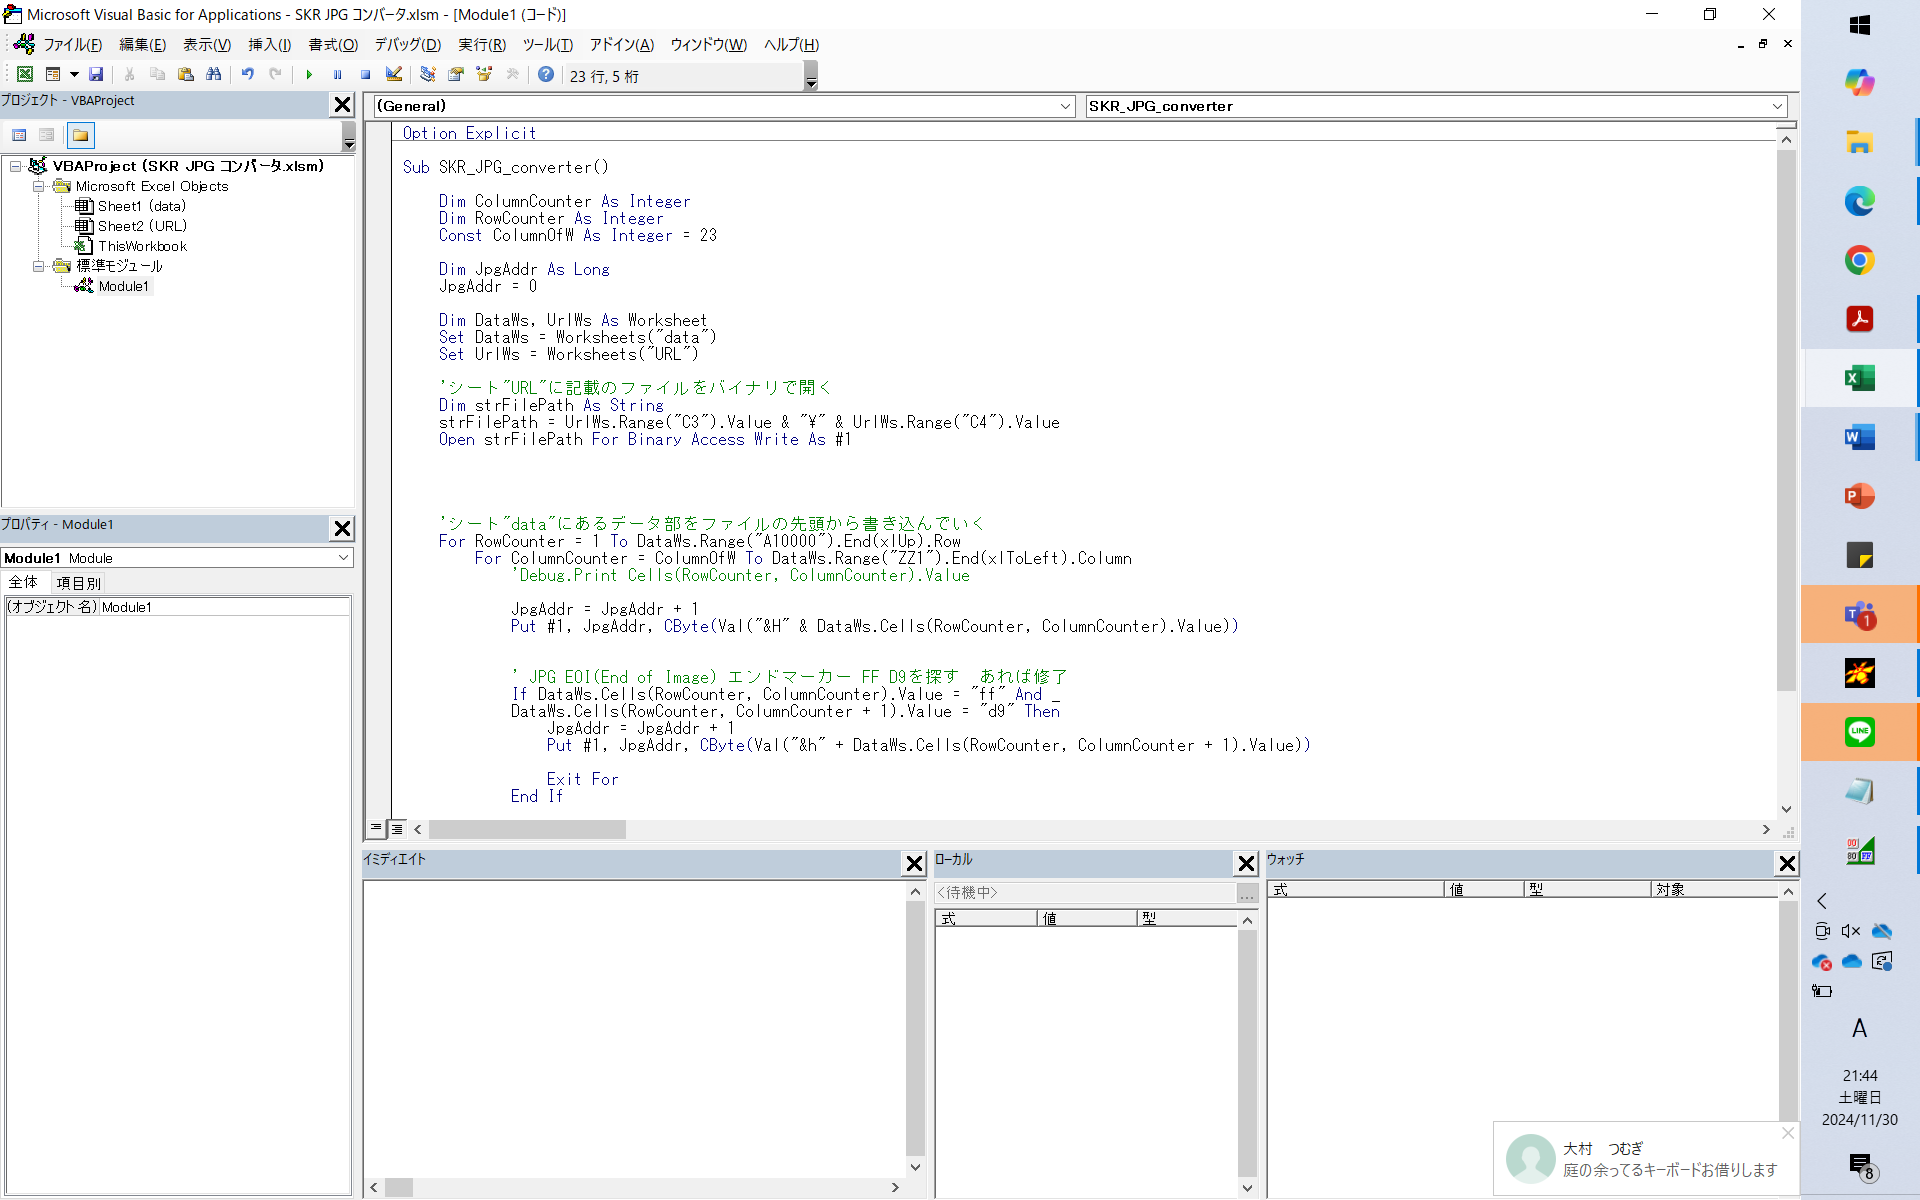1920x1200 pixels.
Task: Switch to Procedure View button
Action: tap(376, 829)
